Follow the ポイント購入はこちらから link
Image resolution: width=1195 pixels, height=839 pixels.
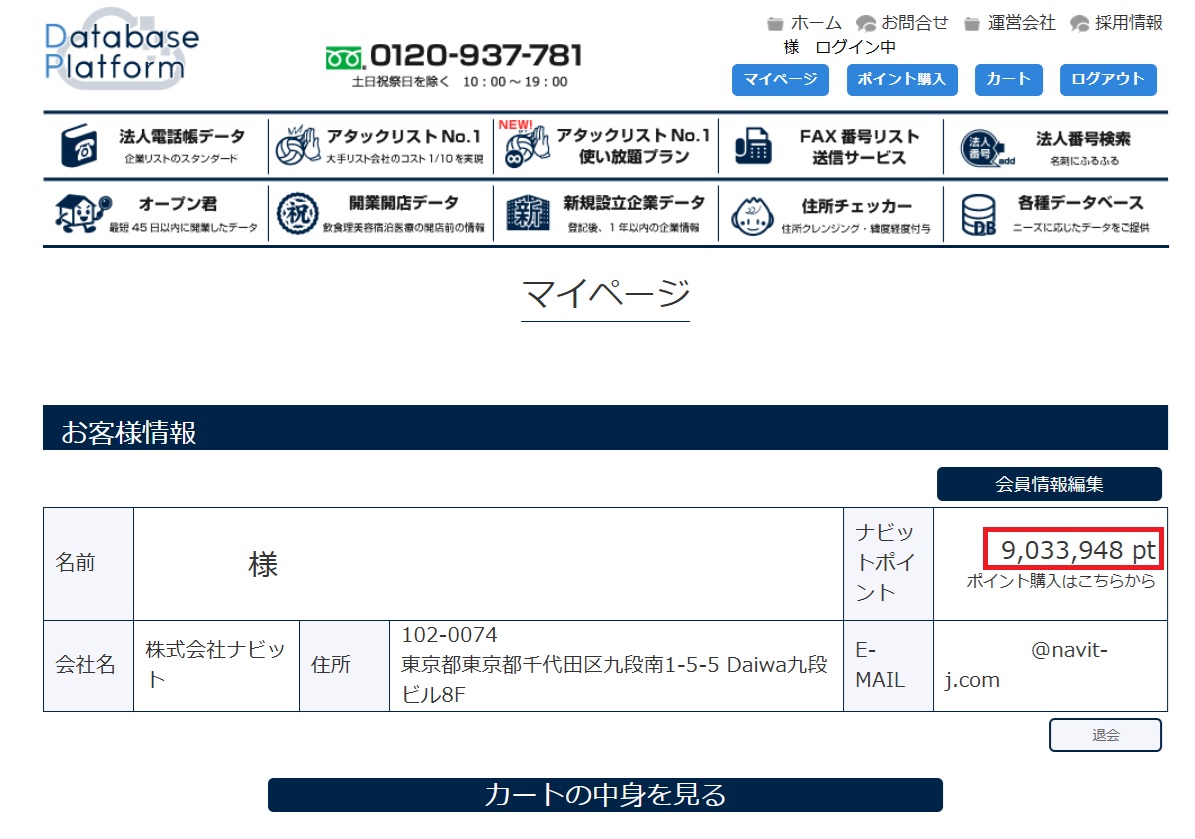click(1060, 581)
